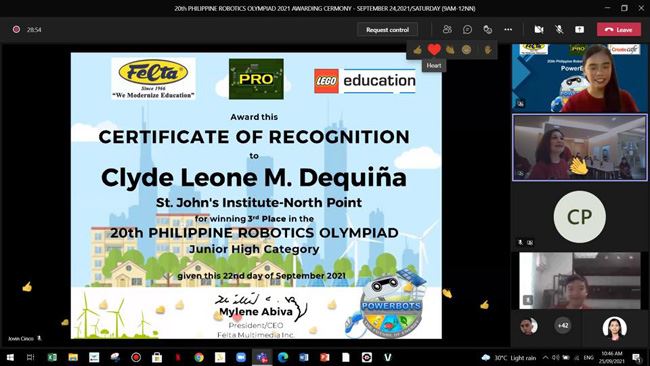
Task: Open the More actions ellipsis menu
Action: pos(508,29)
